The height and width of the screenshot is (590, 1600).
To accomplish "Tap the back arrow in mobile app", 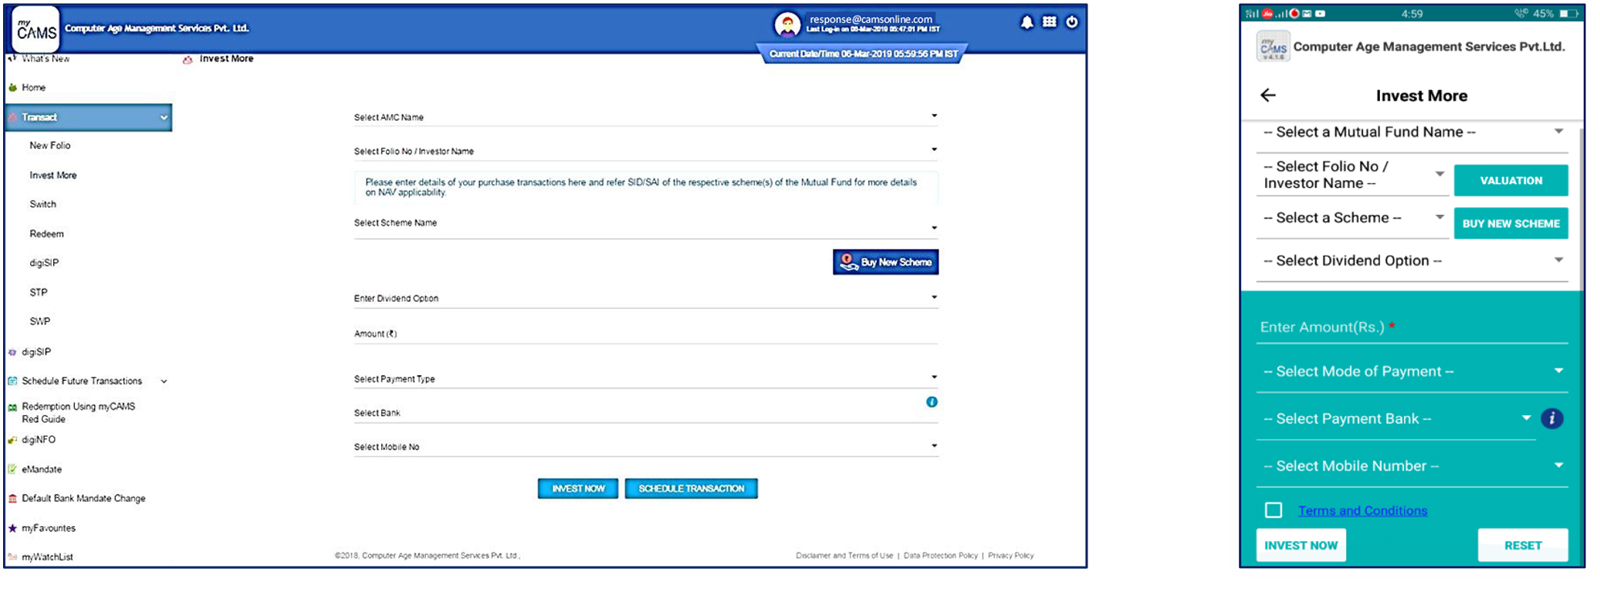I will coord(1268,95).
